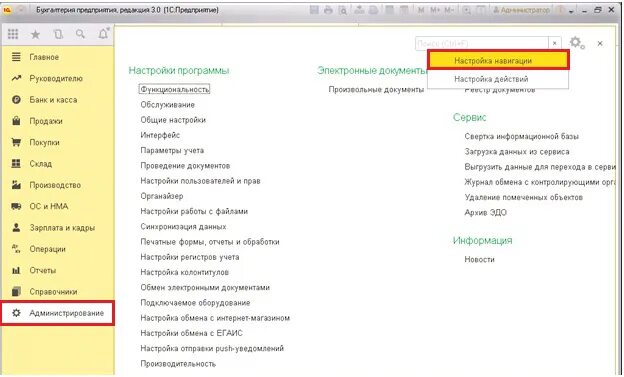Click the Производство factory icon
The width and height of the screenshot is (624, 377).
[16, 185]
